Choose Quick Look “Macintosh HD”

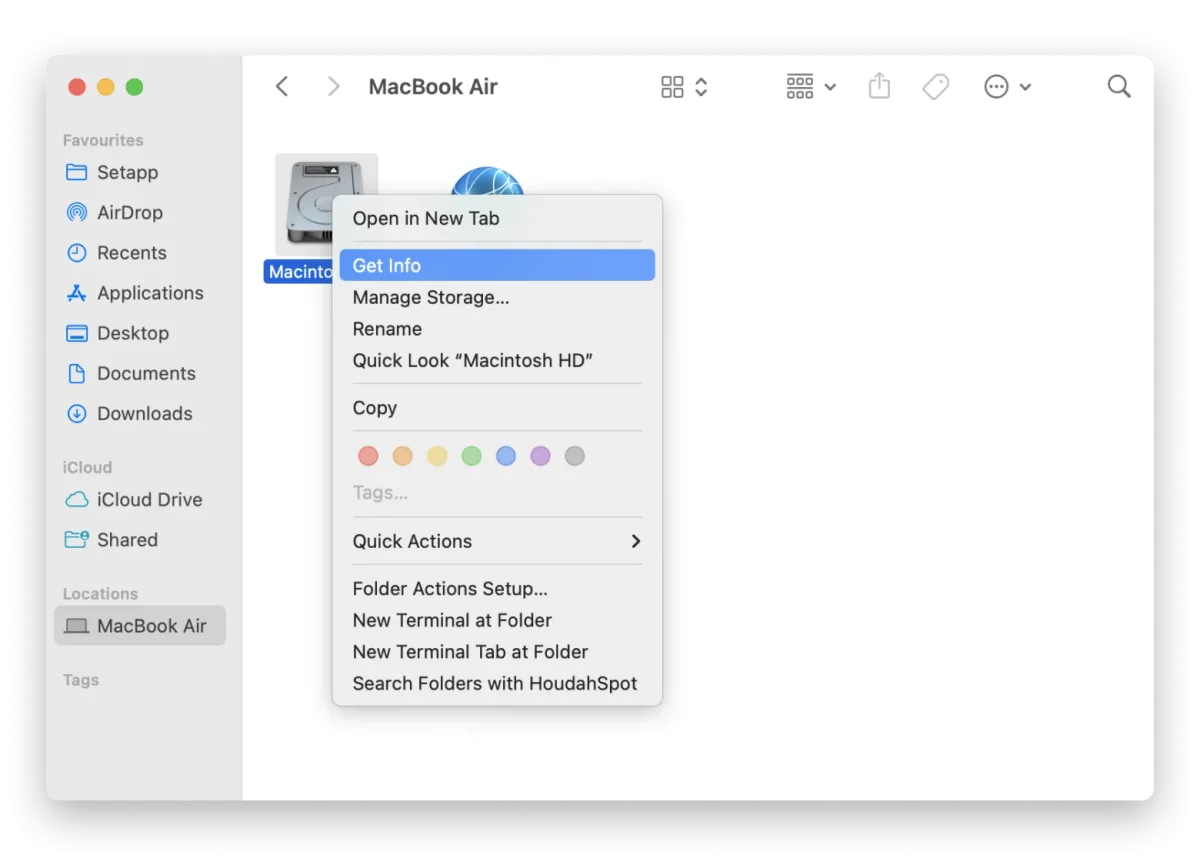point(497,360)
